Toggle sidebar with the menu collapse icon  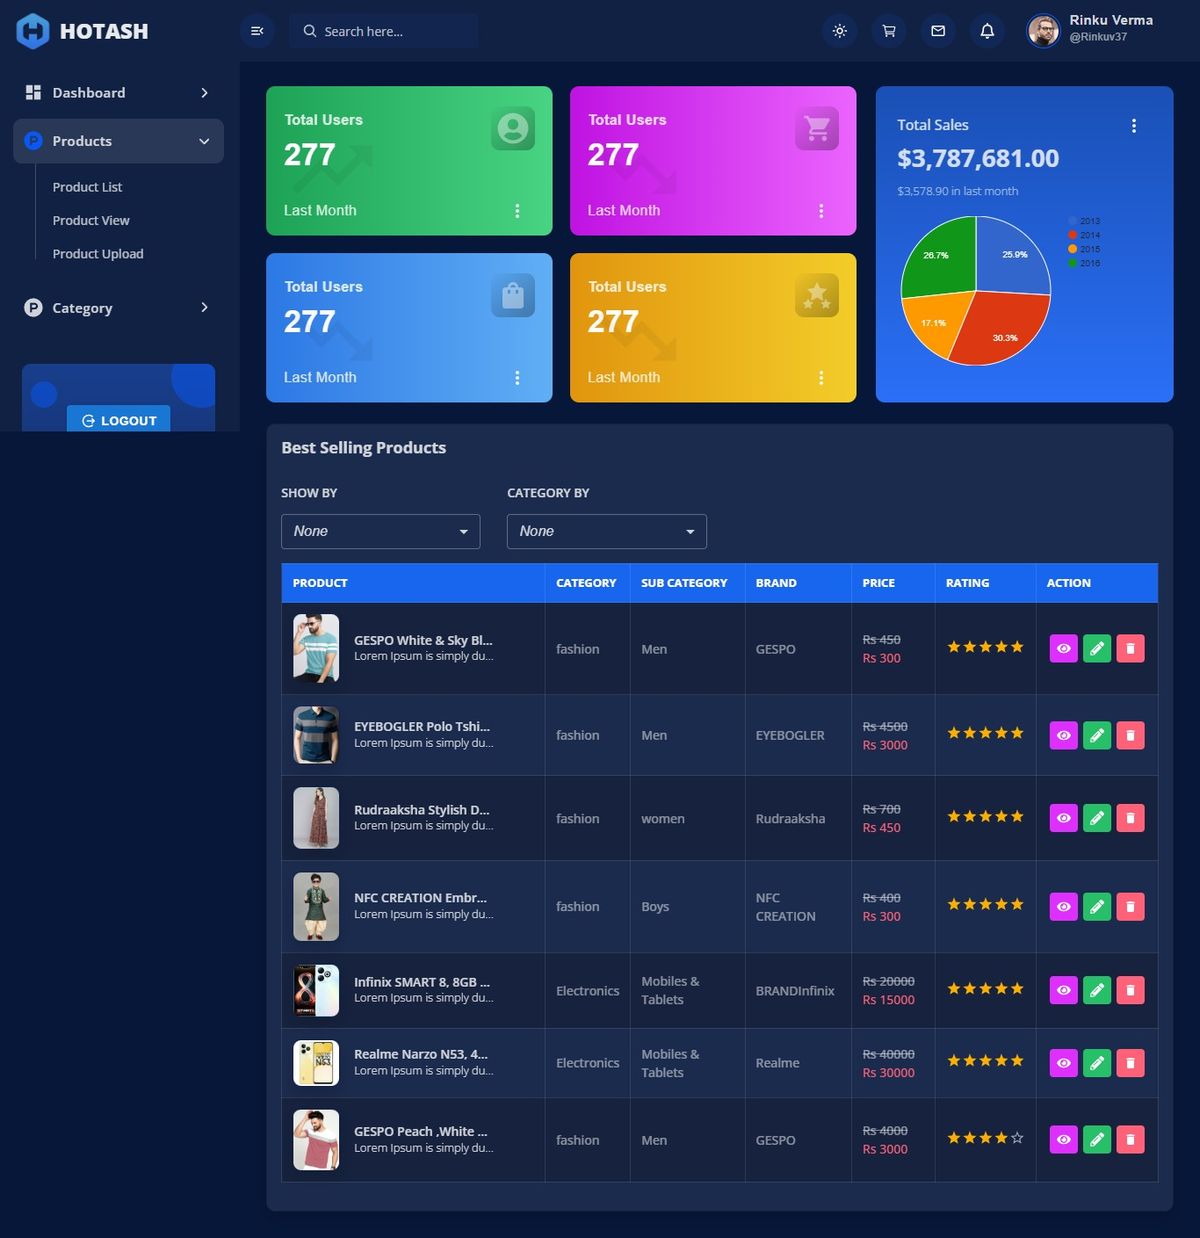tap(257, 31)
